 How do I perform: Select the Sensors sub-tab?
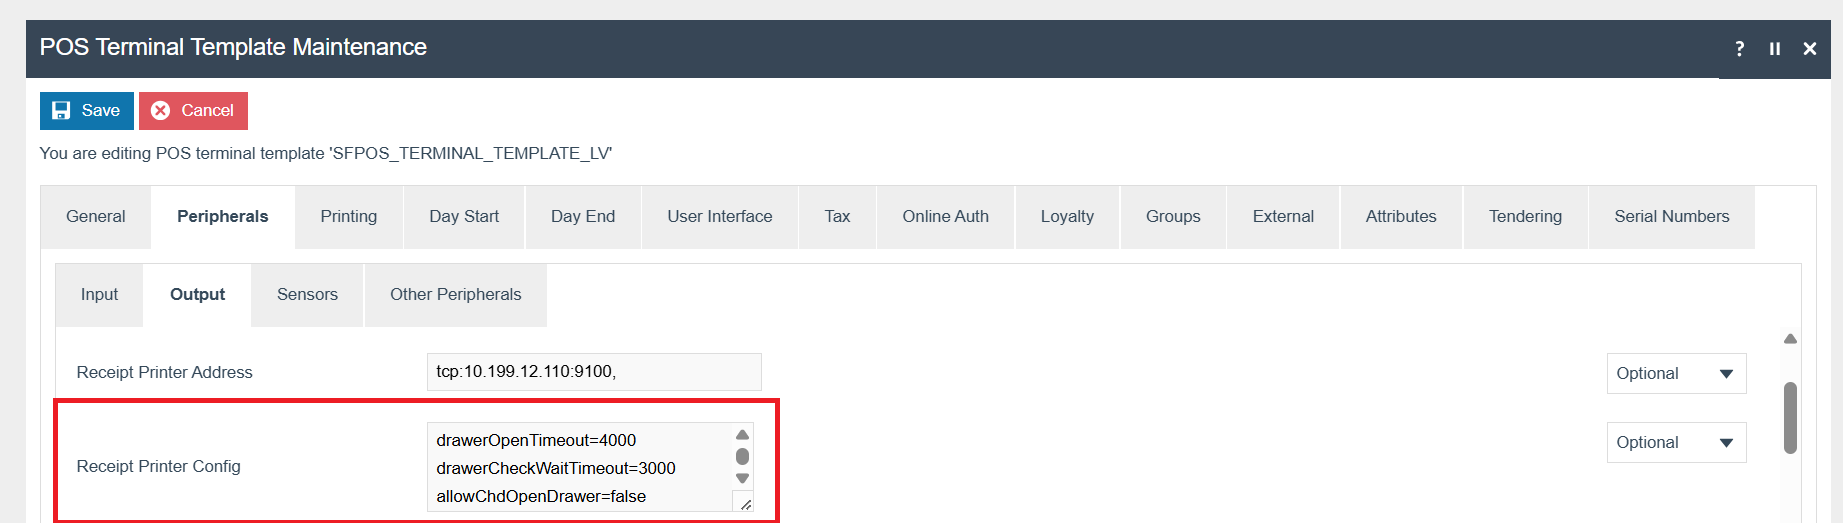click(x=307, y=295)
